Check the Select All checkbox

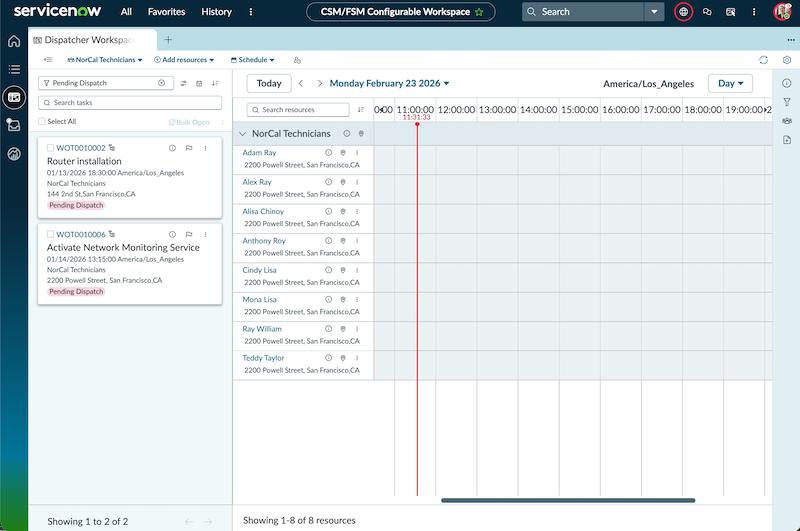42,121
